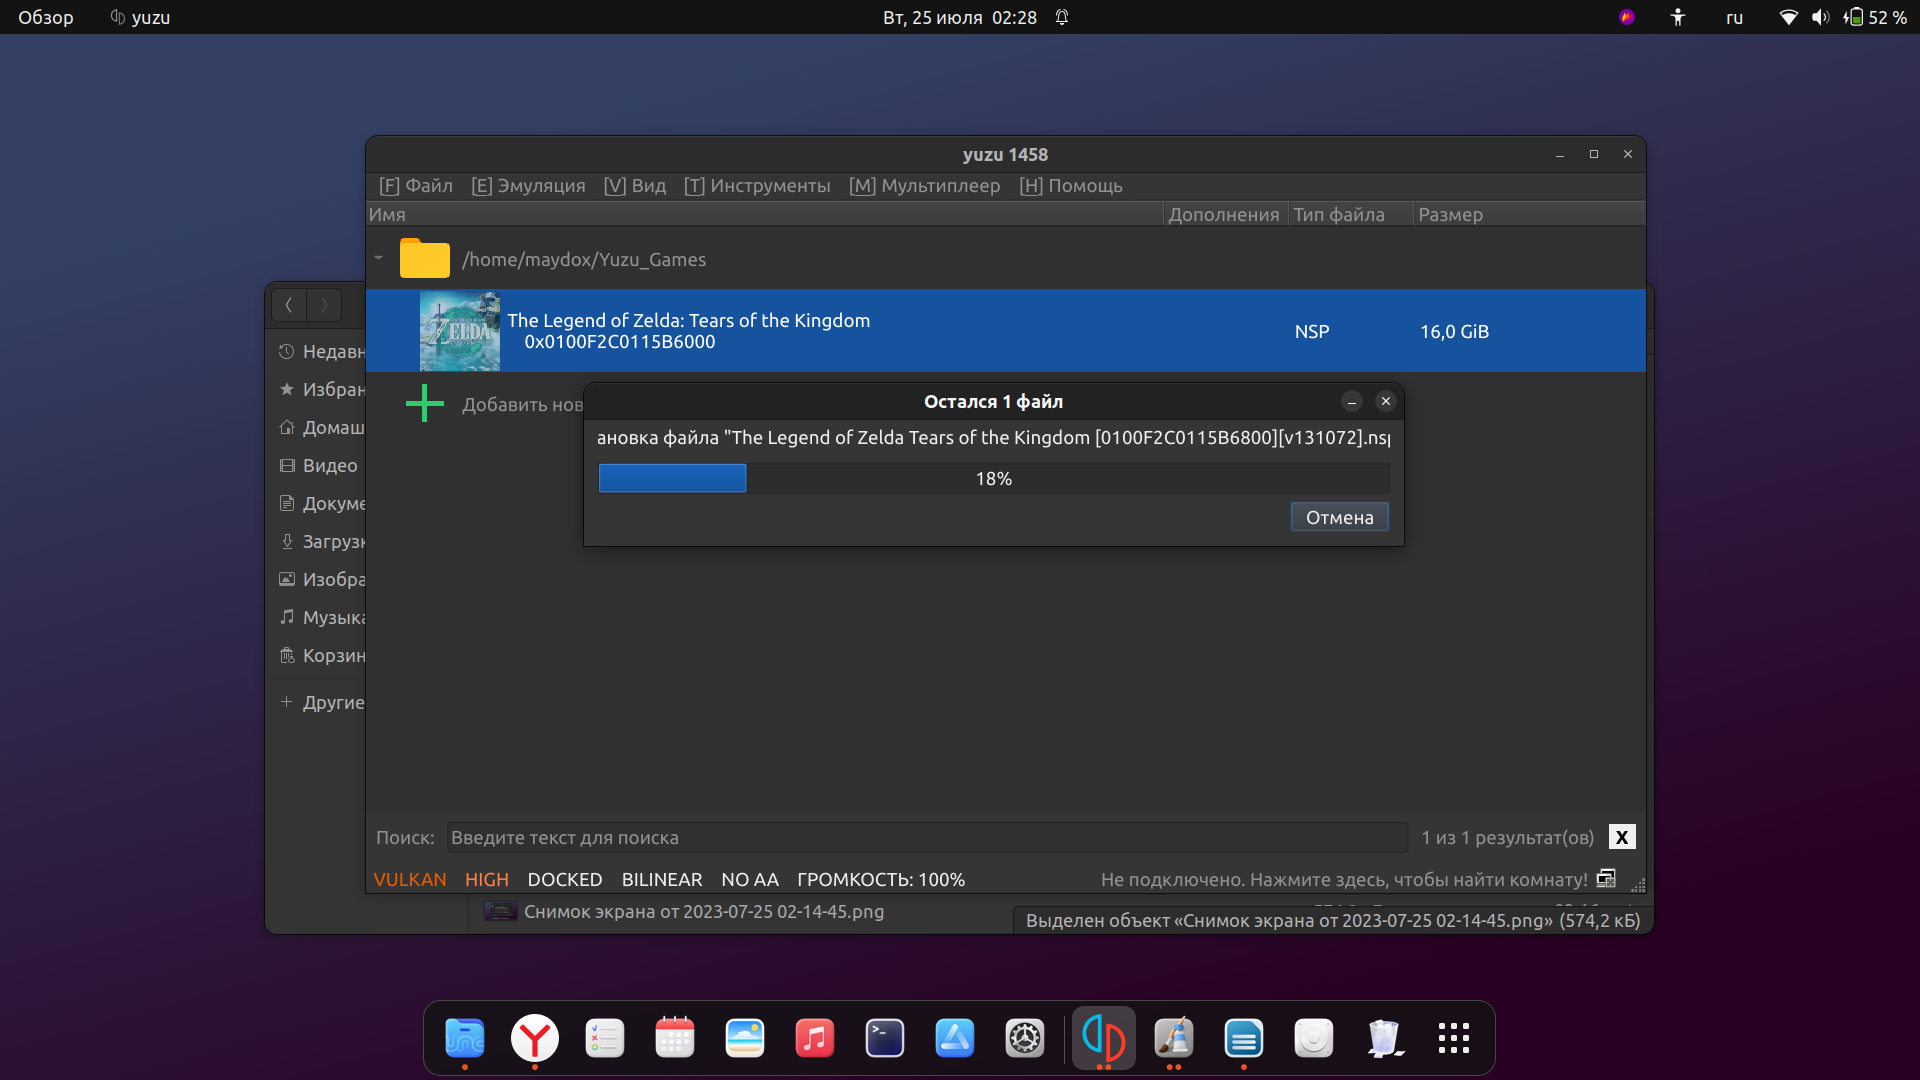Open the paintbrush editor app in dock

click(1174, 1038)
